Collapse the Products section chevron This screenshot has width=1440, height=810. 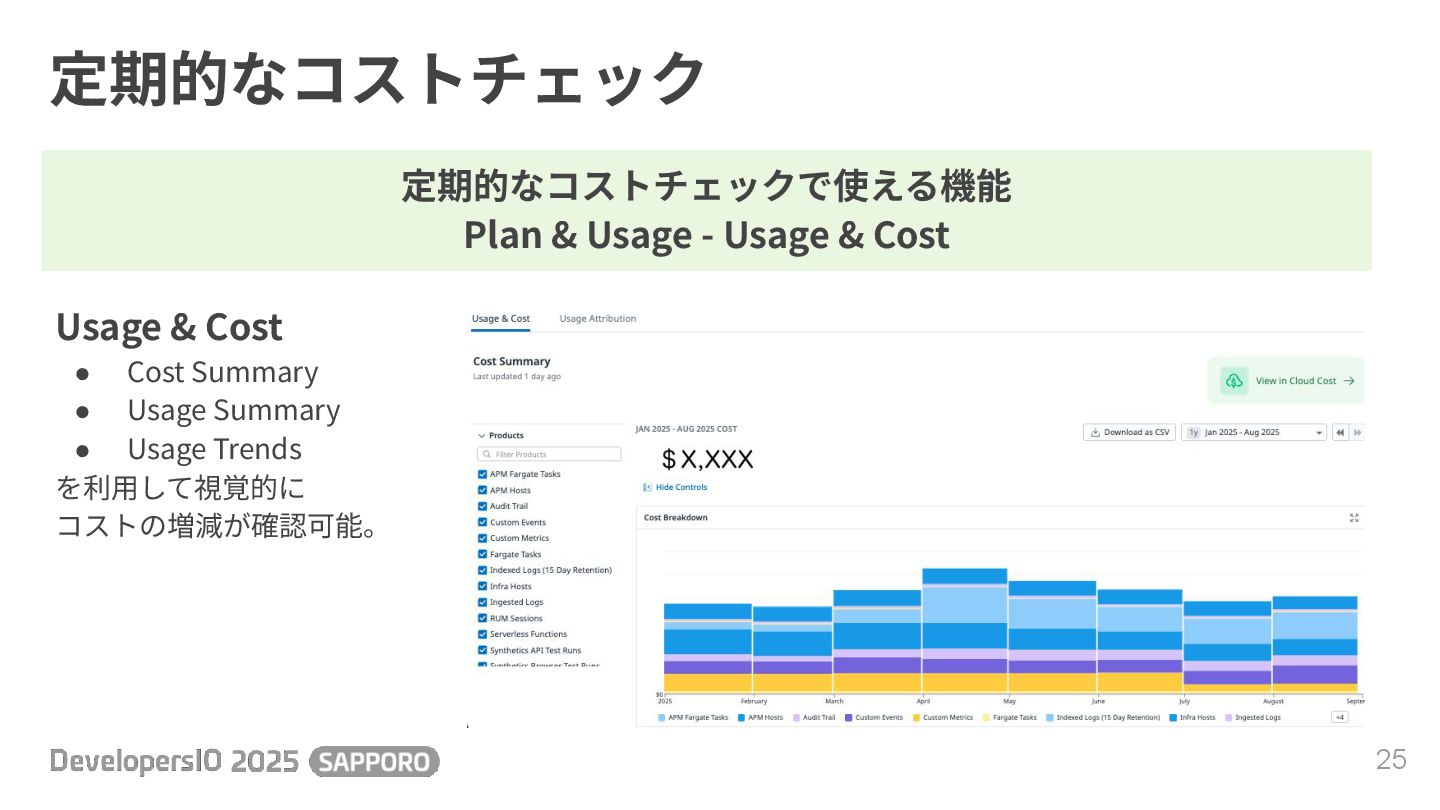tap(481, 436)
